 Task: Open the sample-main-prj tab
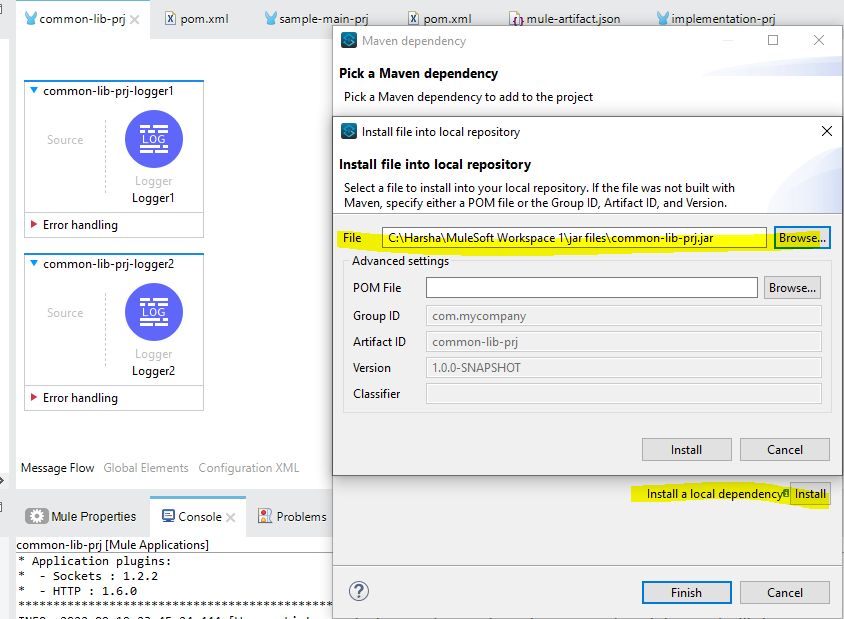[x=316, y=19]
